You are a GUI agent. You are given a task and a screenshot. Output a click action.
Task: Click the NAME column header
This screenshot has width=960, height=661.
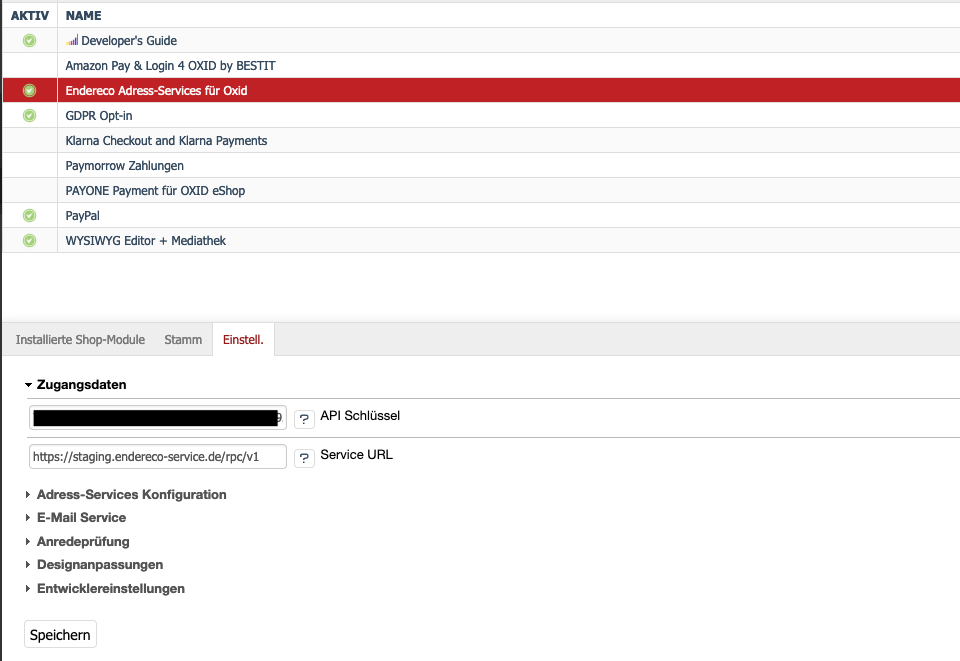(84, 15)
